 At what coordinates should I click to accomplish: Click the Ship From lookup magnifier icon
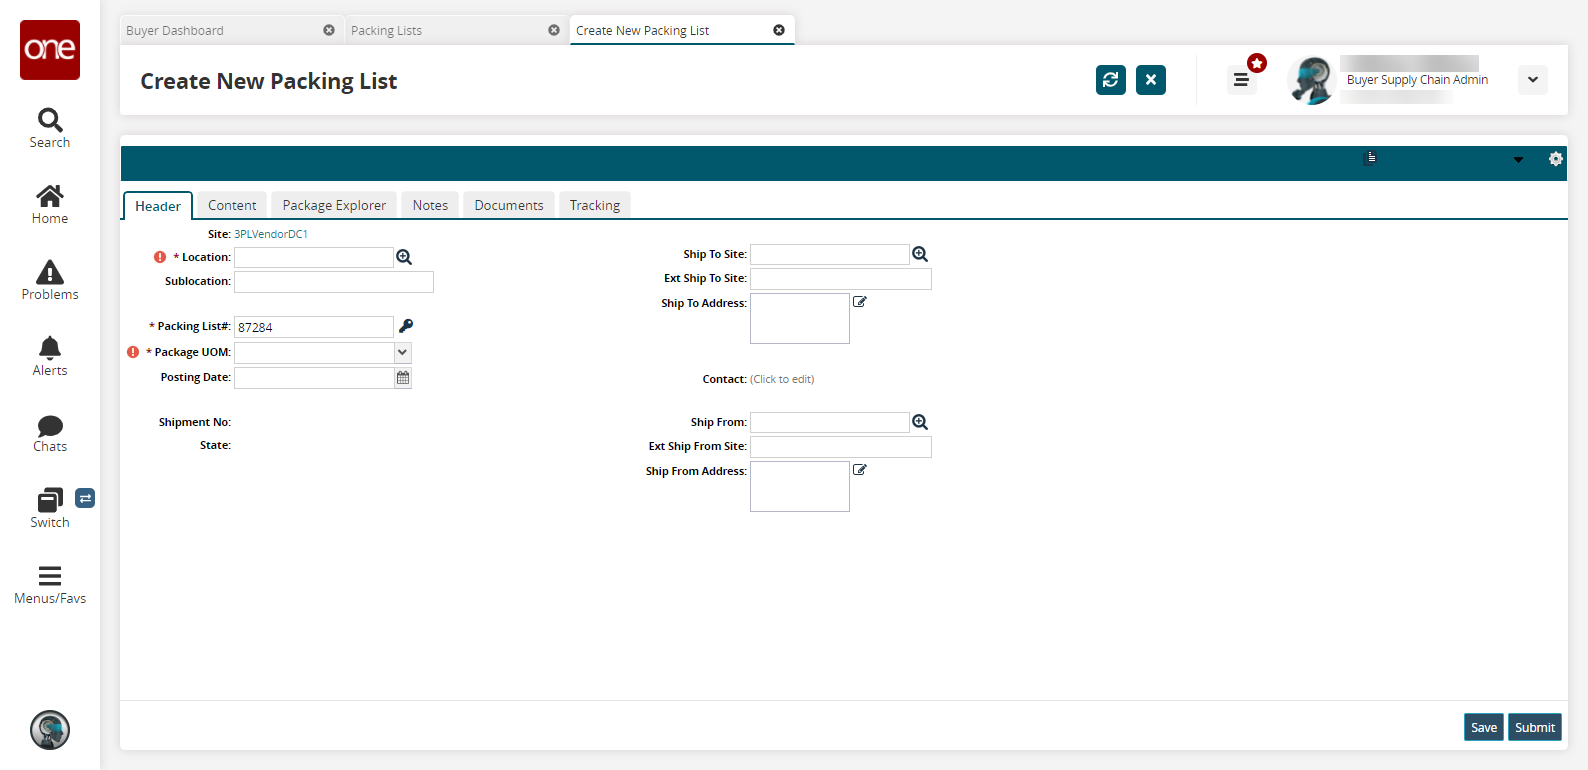click(920, 422)
